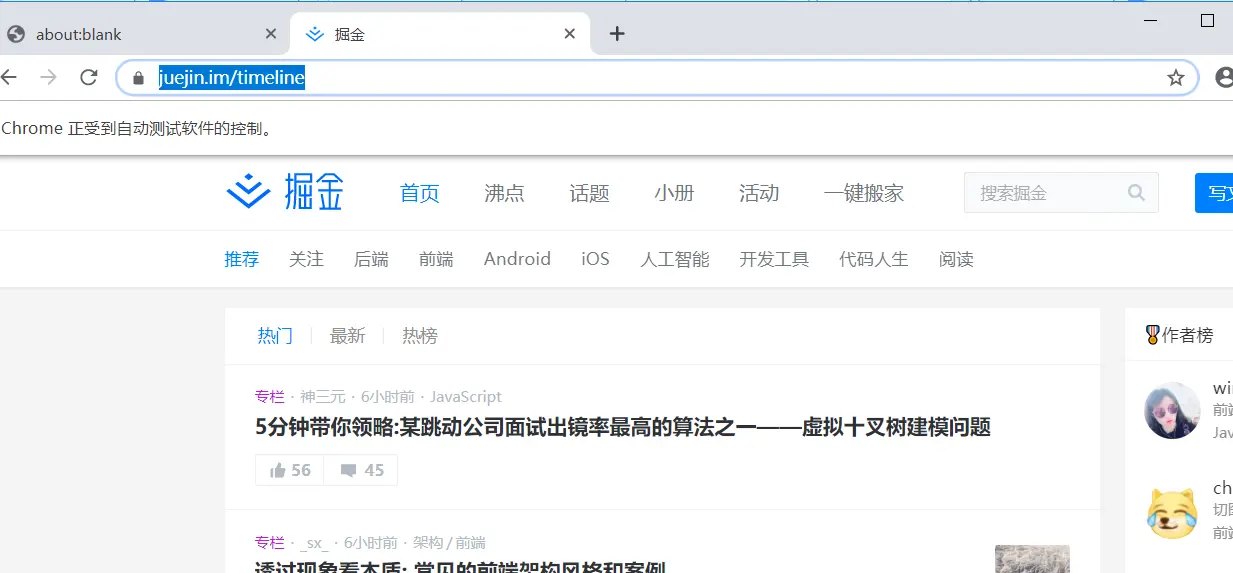Click the browser forward arrow
Image resolution: width=1233 pixels, height=573 pixels.
pyautogui.click(x=48, y=77)
